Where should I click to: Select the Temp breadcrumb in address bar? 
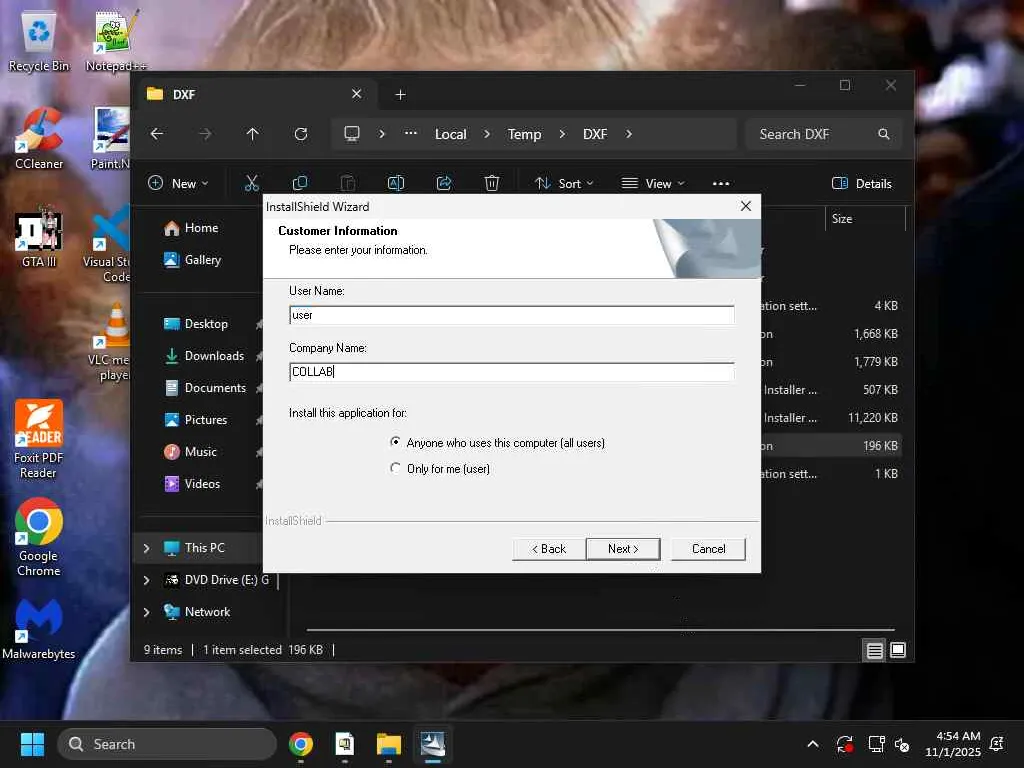click(524, 134)
